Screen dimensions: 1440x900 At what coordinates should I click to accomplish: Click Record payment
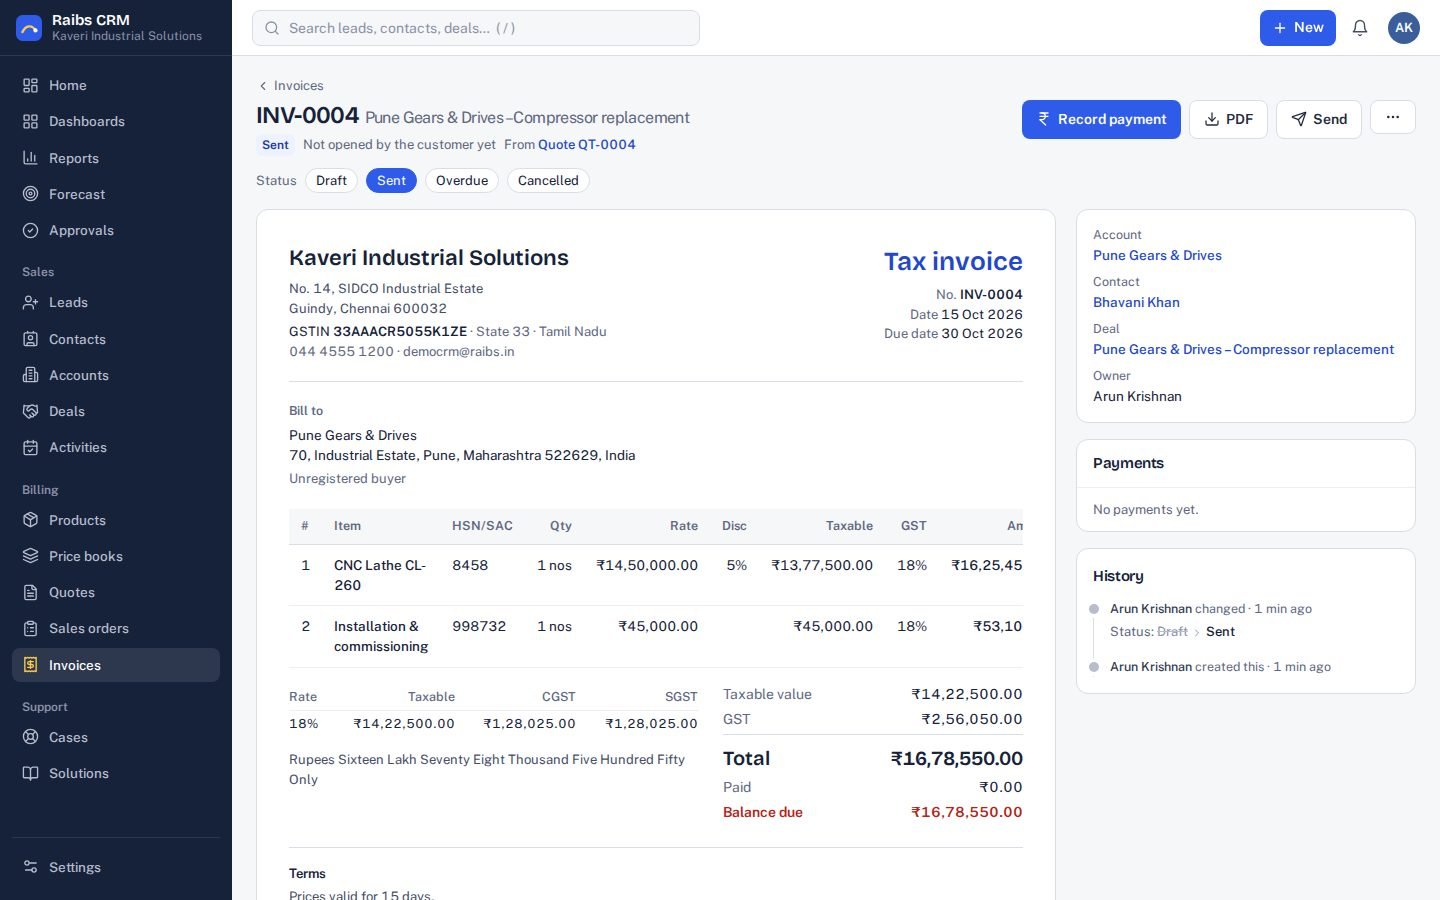(1101, 119)
